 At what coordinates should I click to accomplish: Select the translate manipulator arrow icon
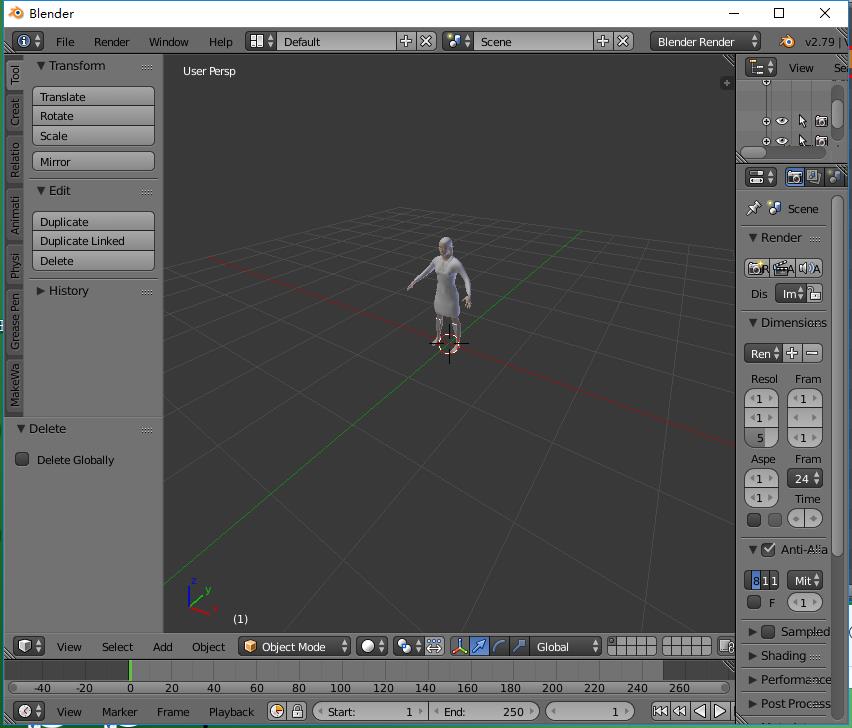479,647
